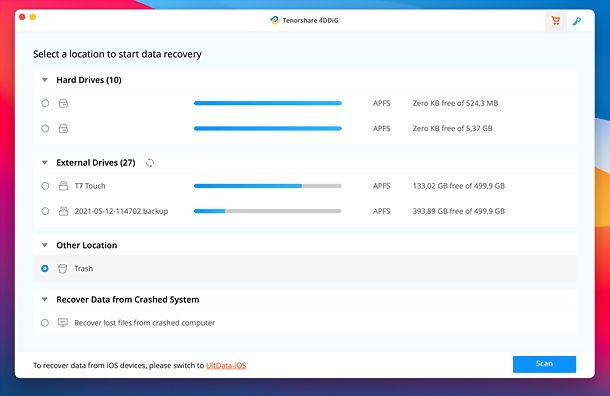Click the key registration icon
The image size is (610, 396).
(x=577, y=21)
